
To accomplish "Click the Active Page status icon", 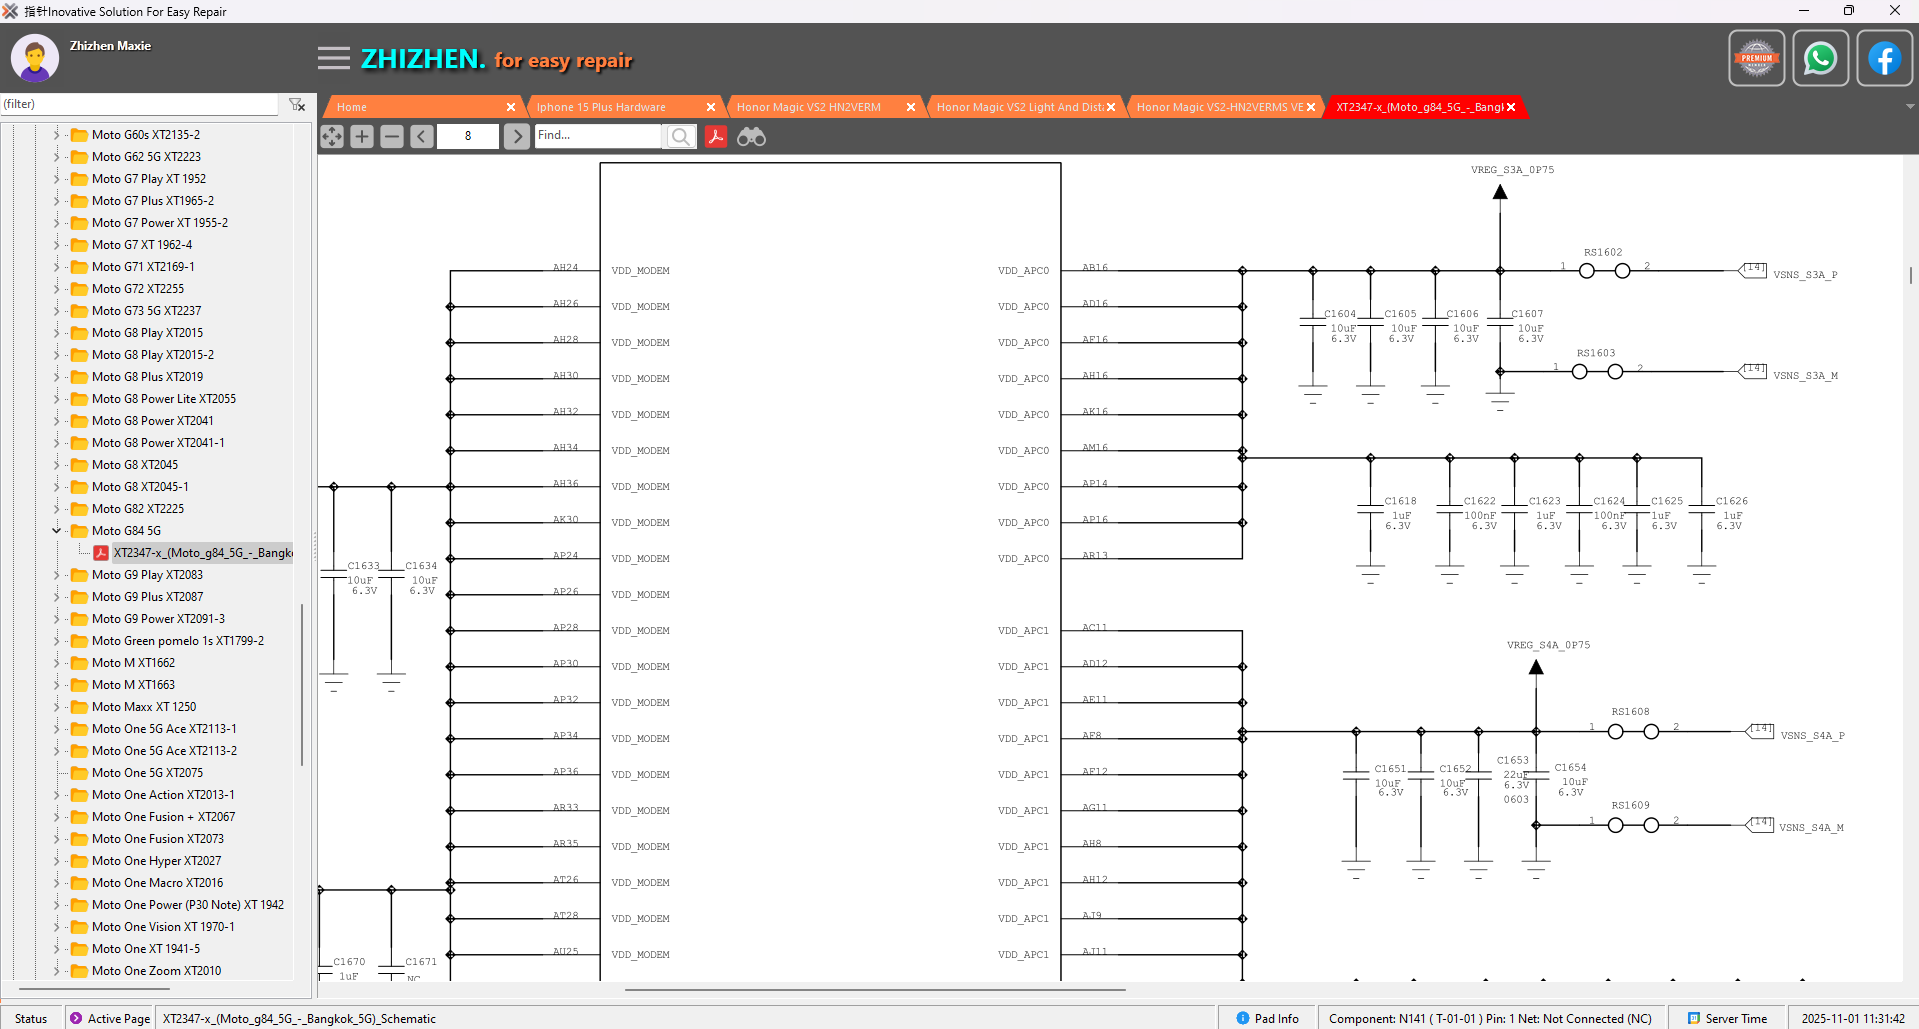I will [x=76, y=1018].
